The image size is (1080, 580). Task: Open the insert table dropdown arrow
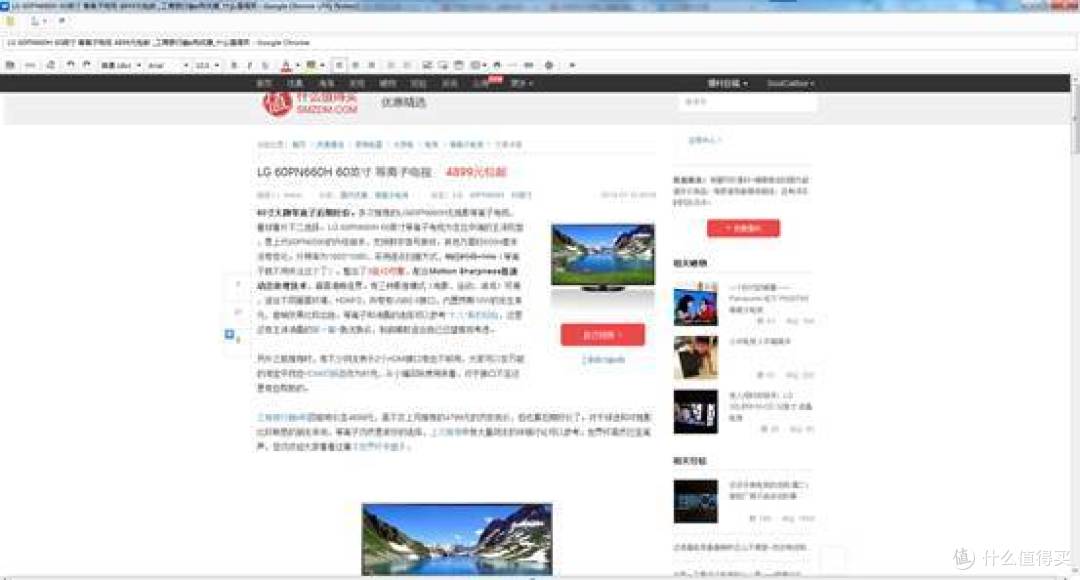484,65
